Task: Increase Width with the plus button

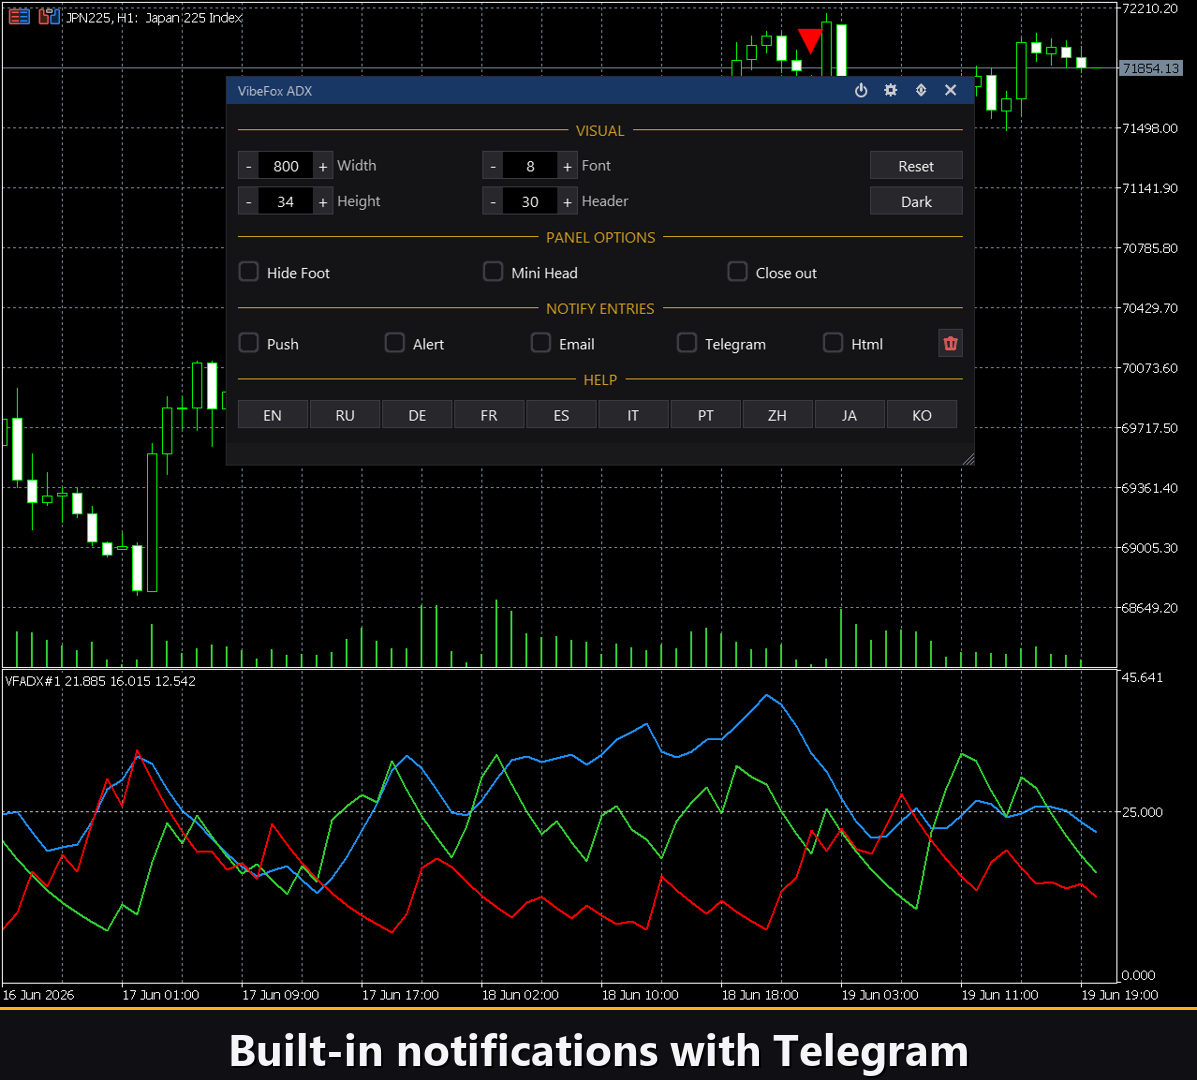Action: 323,166
